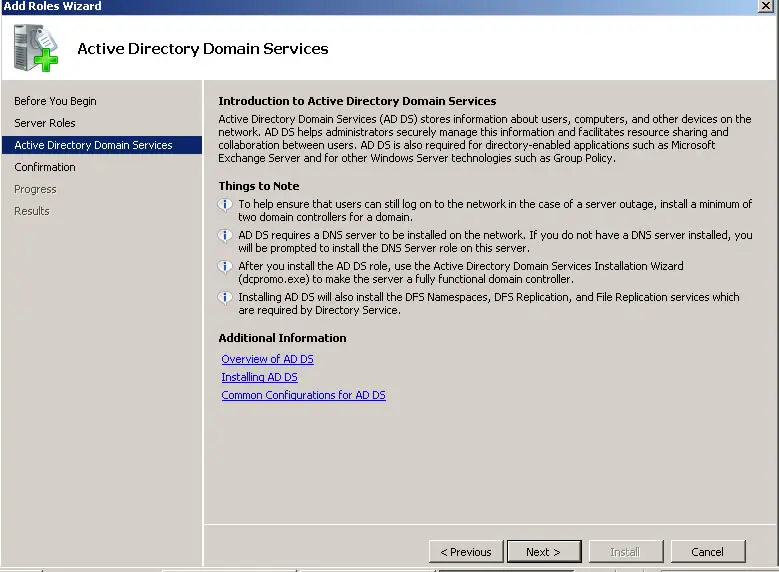Image resolution: width=779 pixels, height=572 pixels.
Task: Go to Before You Begin step
Action: tap(55, 101)
